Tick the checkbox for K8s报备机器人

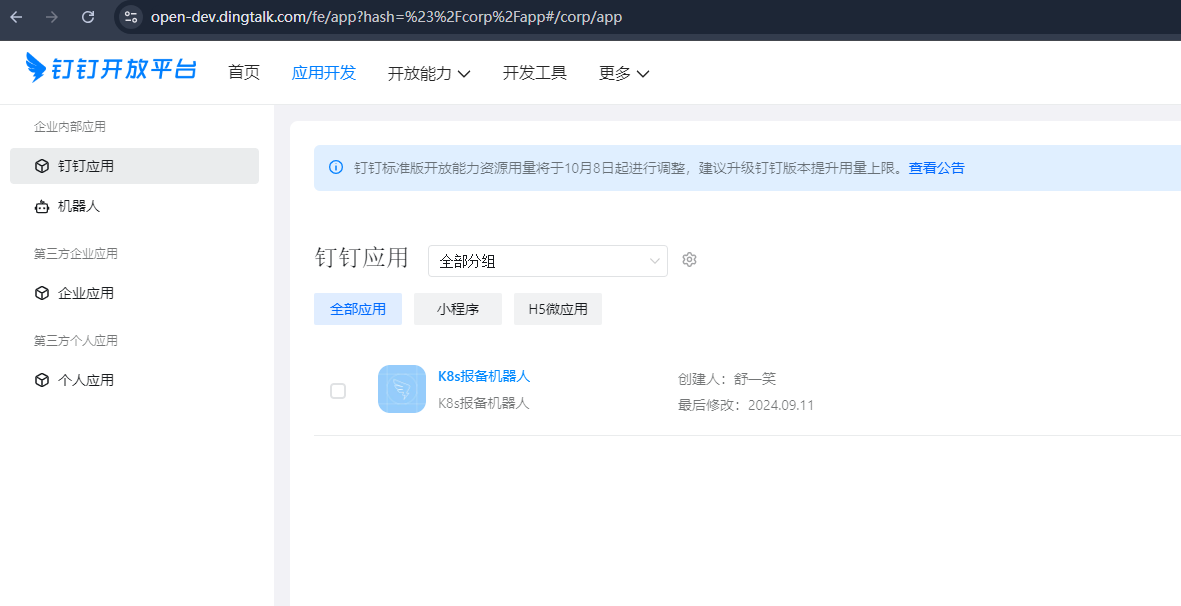(x=338, y=391)
